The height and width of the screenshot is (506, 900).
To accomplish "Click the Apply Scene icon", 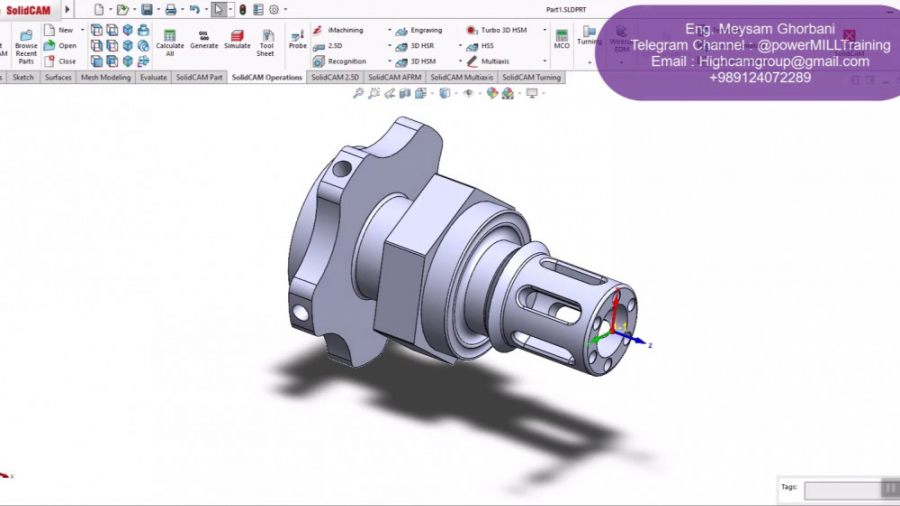I will point(508,93).
